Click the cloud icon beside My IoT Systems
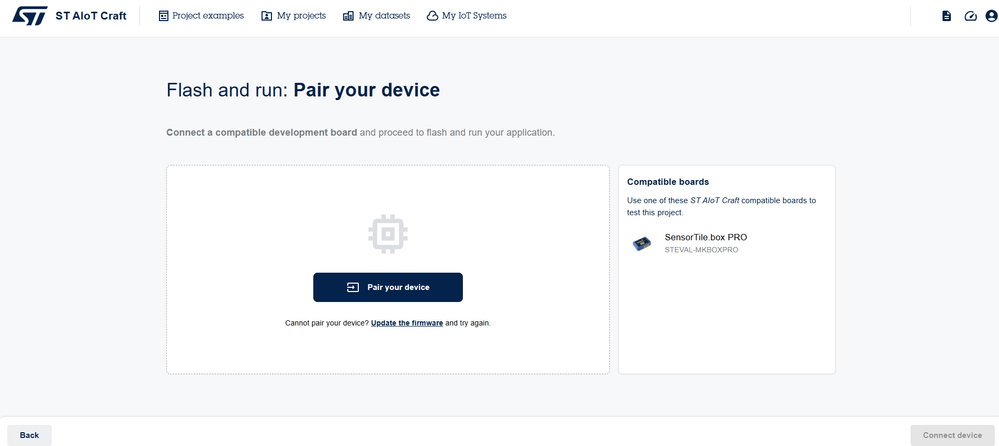This screenshot has width=999, height=446. [432, 16]
